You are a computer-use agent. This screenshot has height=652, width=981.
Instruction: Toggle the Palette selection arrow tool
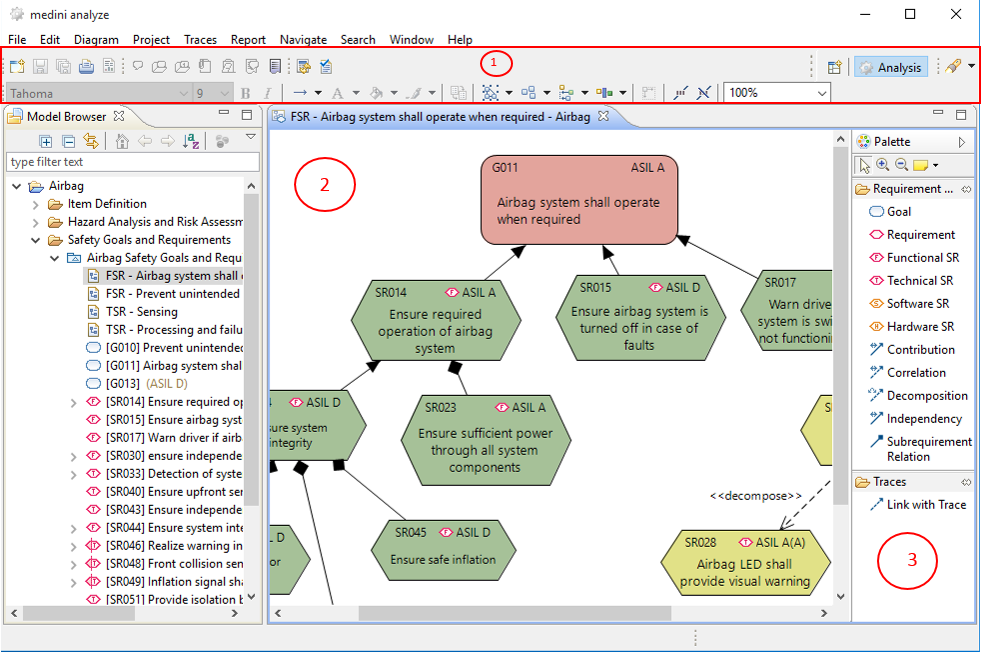click(x=864, y=165)
